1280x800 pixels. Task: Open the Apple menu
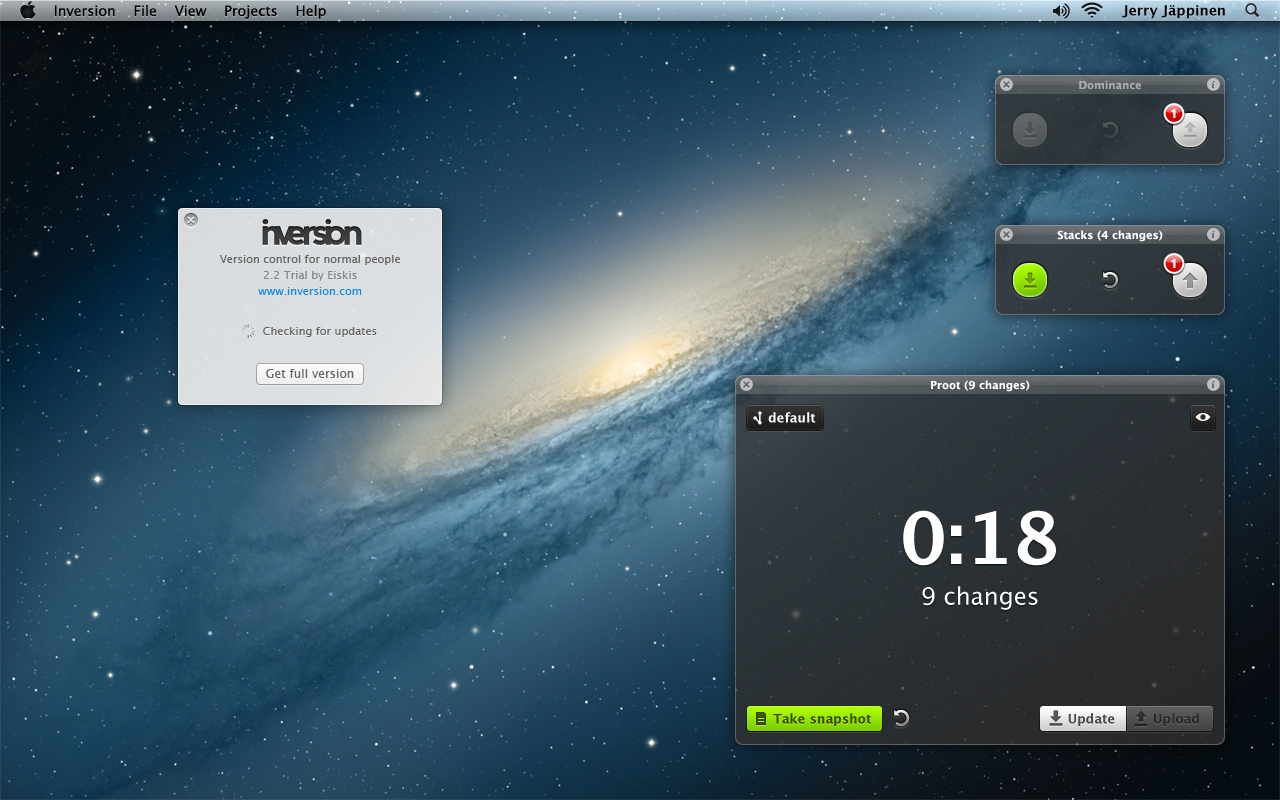tap(27, 11)
